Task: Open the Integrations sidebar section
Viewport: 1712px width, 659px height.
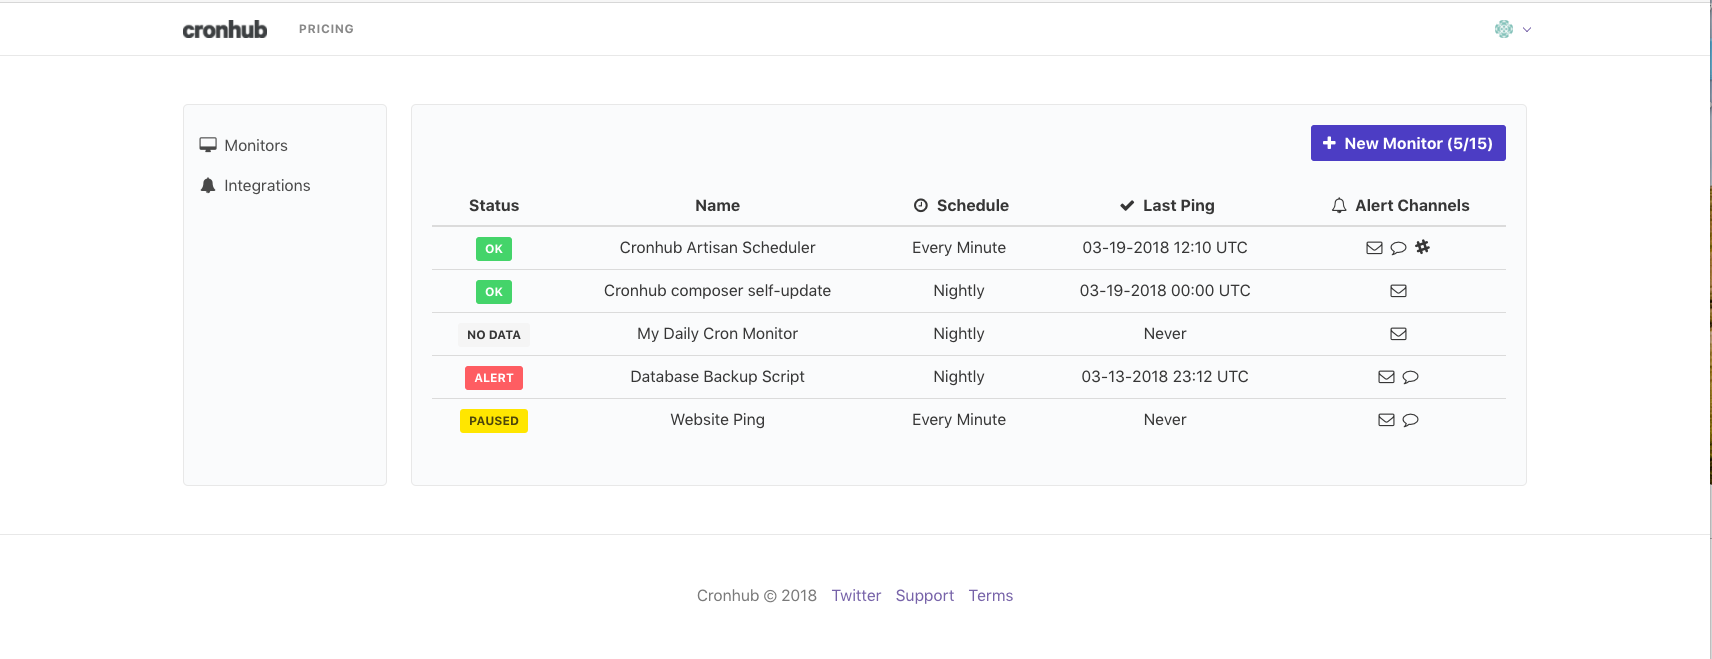Action: 266,185
